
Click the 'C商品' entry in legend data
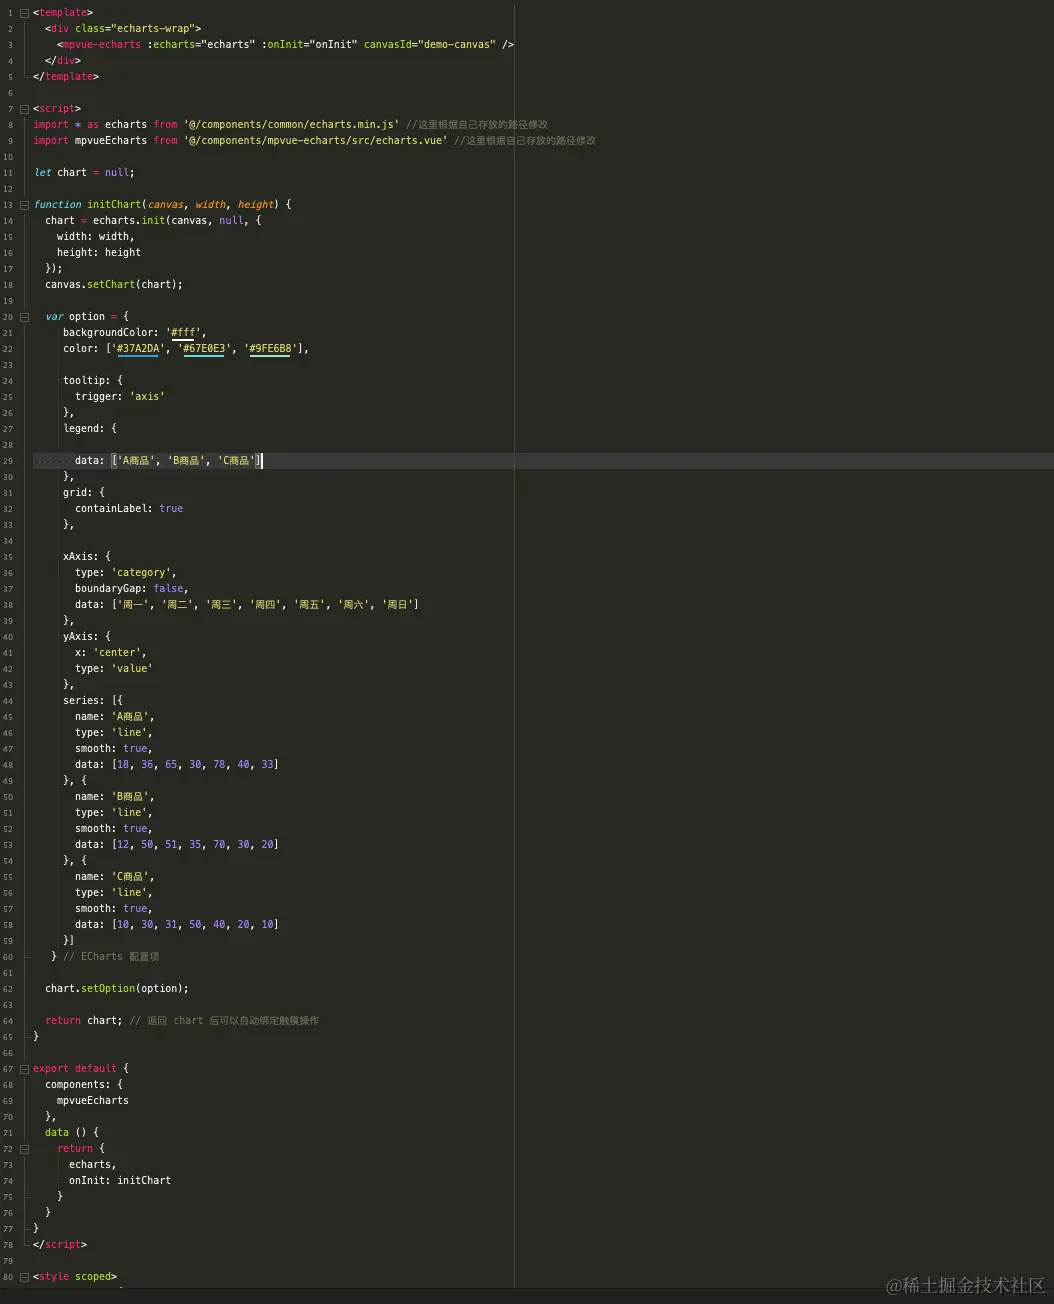(x=237, y=461)
